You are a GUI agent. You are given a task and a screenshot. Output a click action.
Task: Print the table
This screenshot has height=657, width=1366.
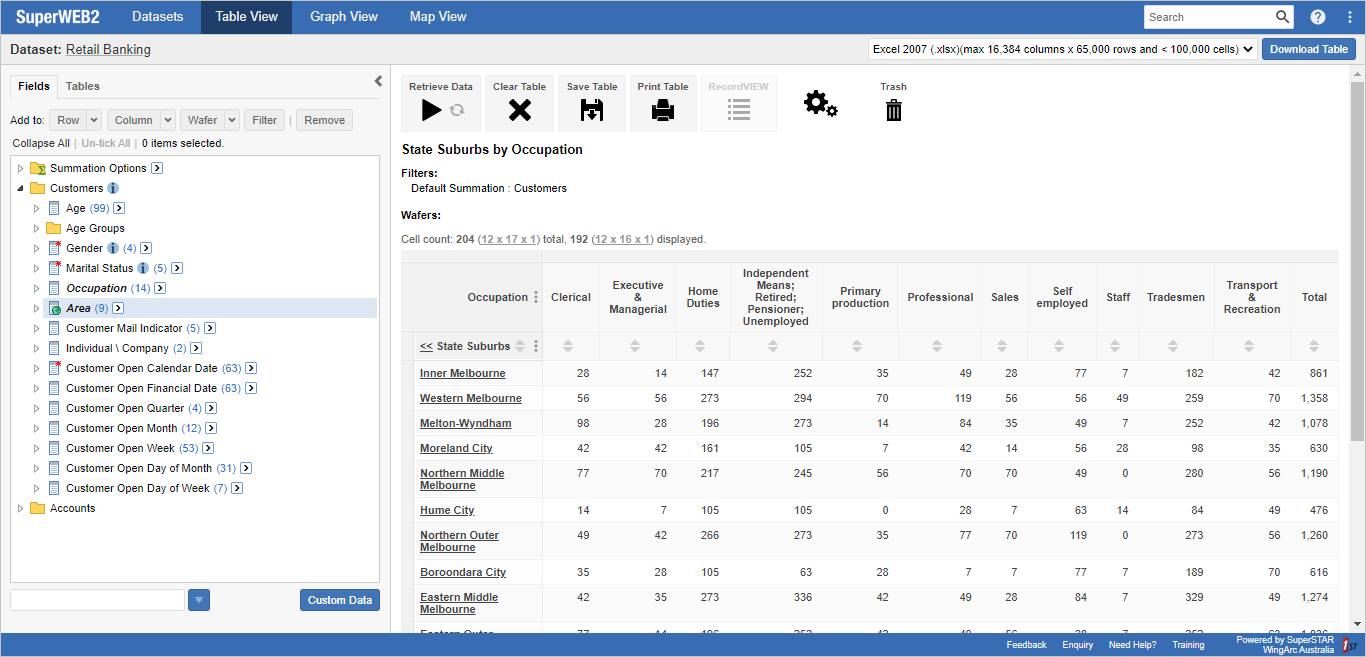662,110
